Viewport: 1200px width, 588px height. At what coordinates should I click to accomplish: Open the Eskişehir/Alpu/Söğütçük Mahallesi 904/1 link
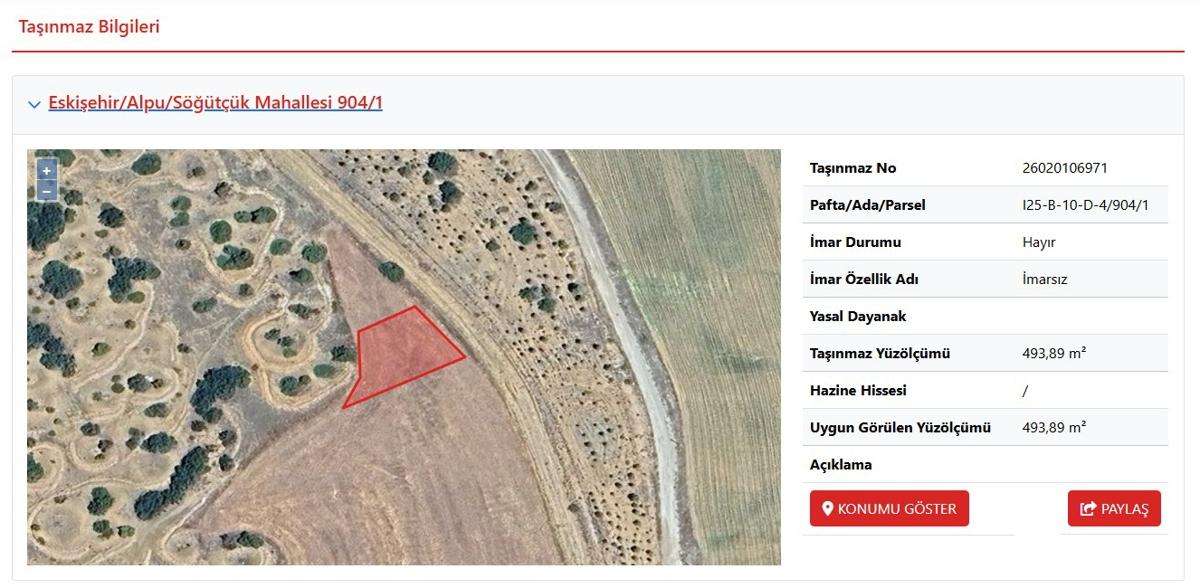215,102
